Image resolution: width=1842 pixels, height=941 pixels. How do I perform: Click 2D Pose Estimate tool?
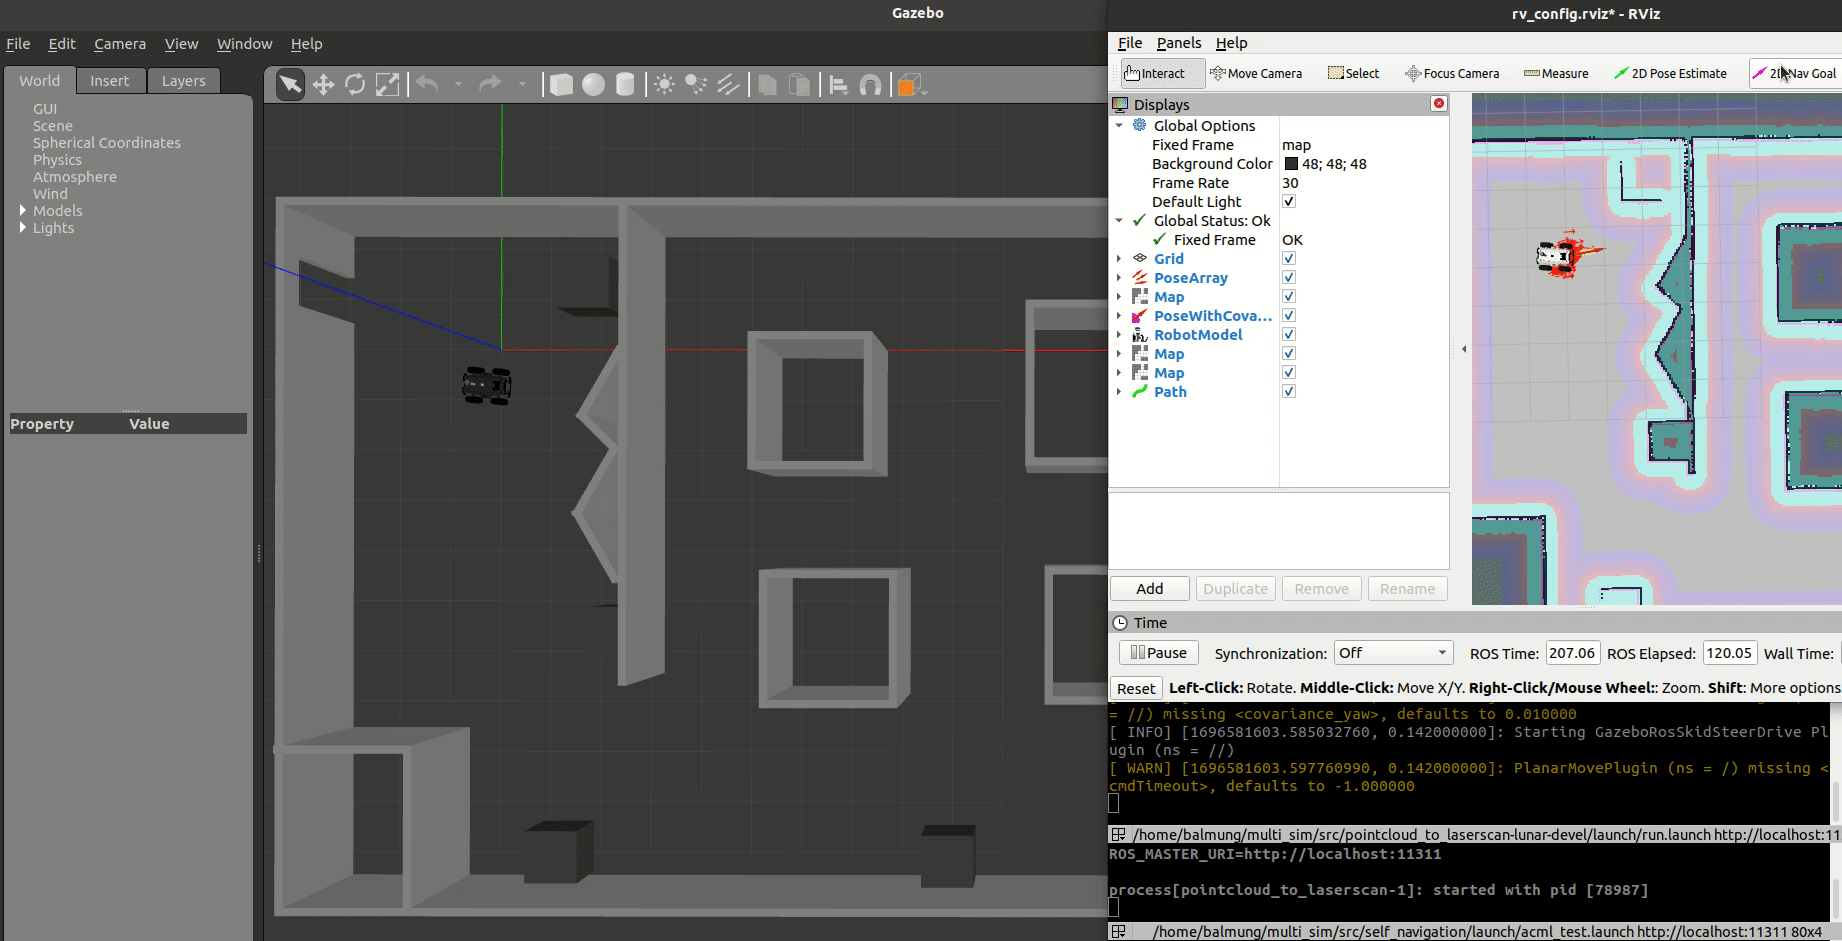click(x=1670, y=73)
